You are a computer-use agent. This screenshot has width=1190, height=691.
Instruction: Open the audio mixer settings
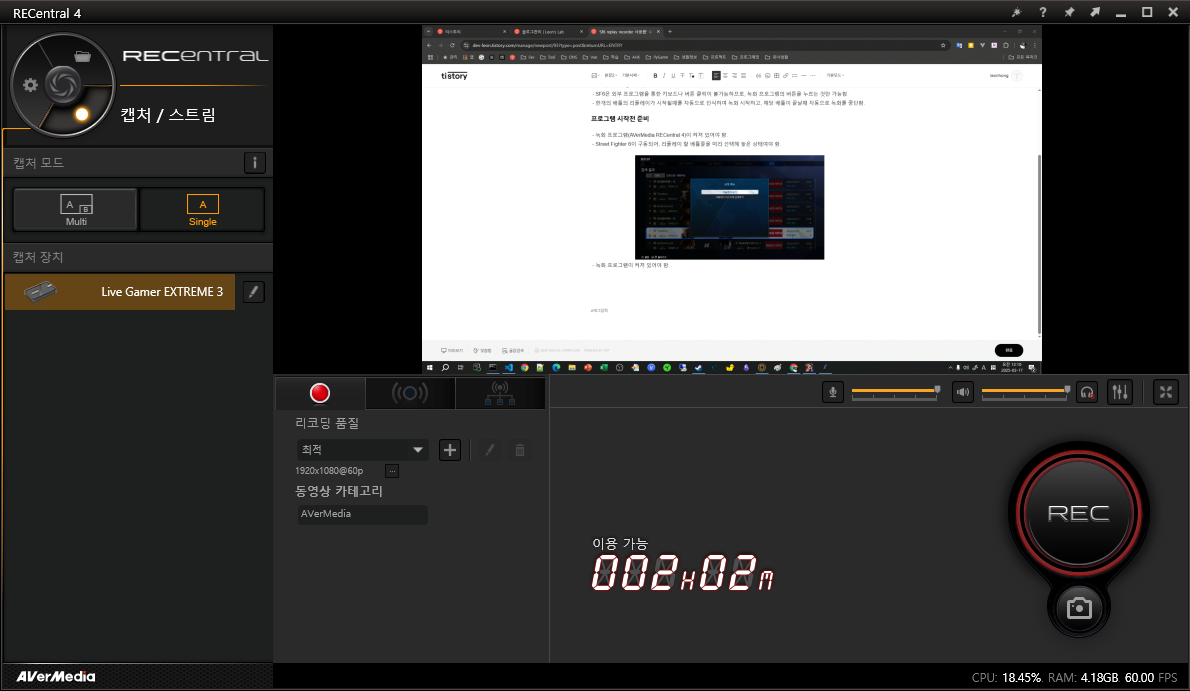1120,392
